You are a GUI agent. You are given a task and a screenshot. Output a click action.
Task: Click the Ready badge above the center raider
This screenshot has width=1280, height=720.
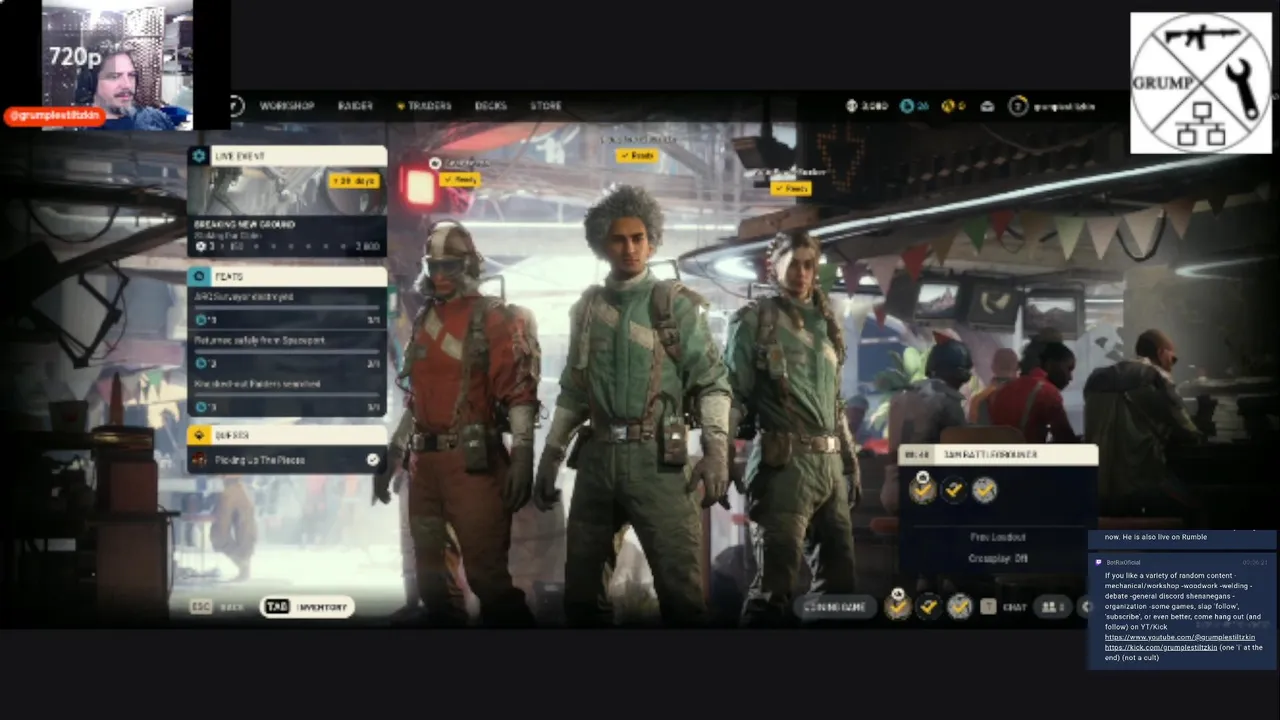[x=636, y=156]
